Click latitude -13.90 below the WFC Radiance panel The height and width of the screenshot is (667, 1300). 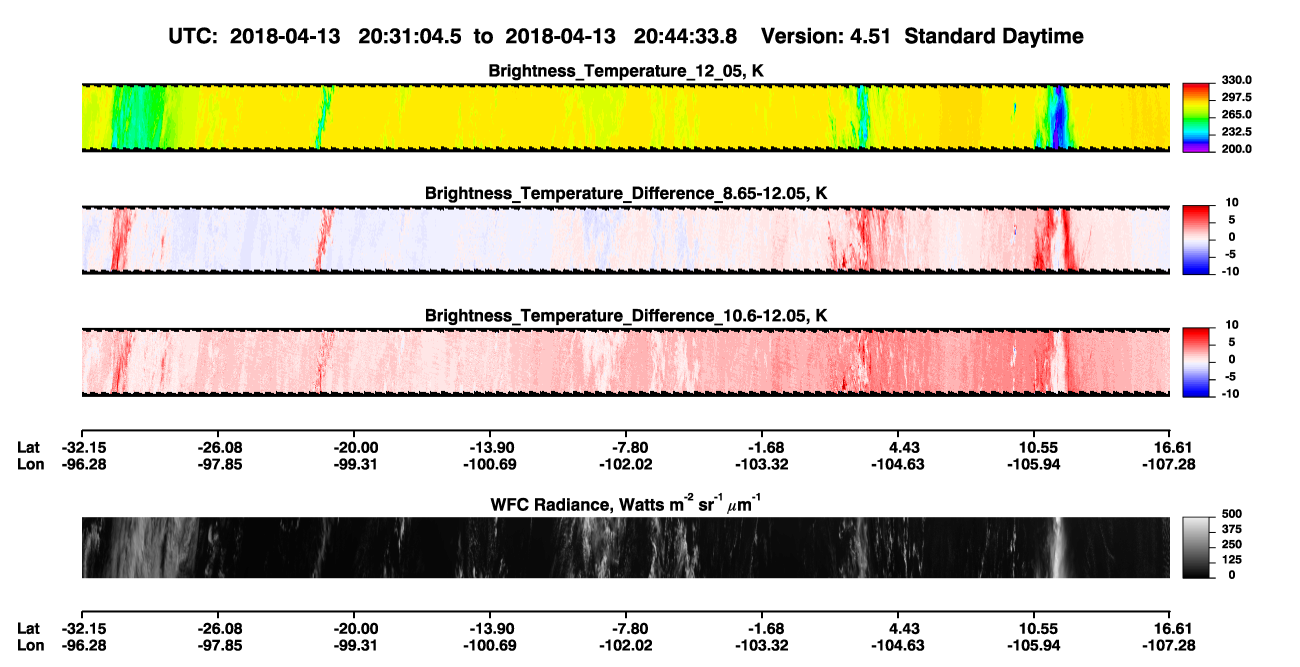coord(489,629)
